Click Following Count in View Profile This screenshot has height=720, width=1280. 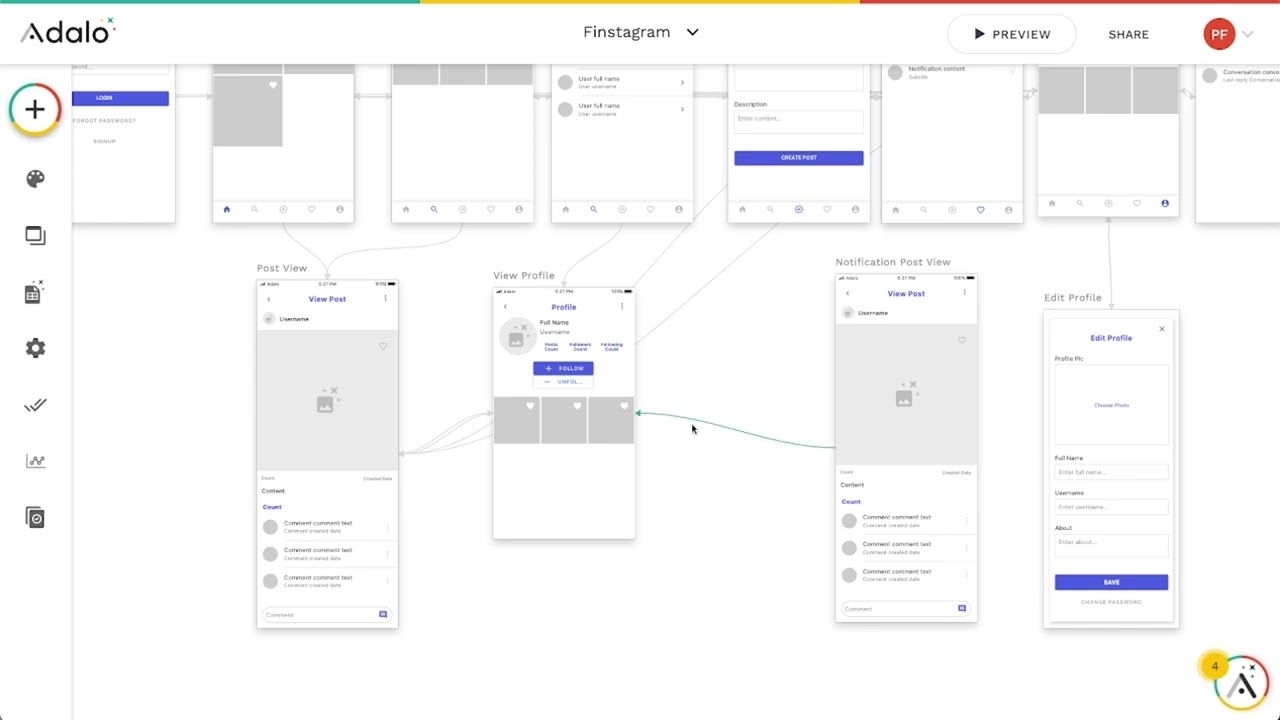(611, 346)
